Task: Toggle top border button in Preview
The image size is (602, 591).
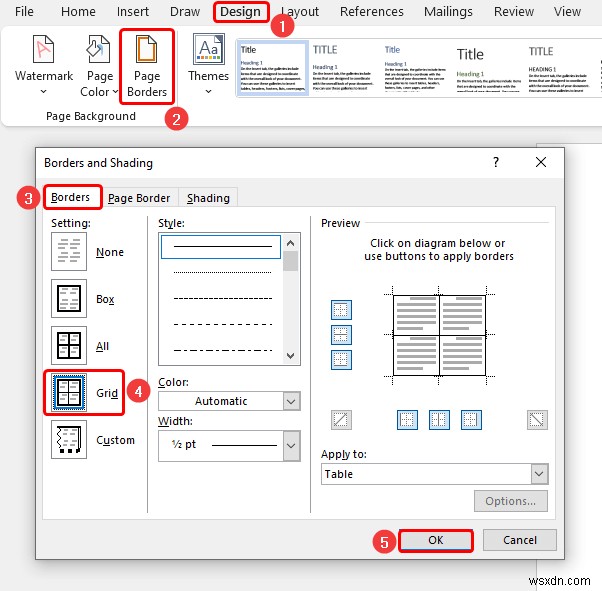Action: pyautogui.click(x=341, y=310)
